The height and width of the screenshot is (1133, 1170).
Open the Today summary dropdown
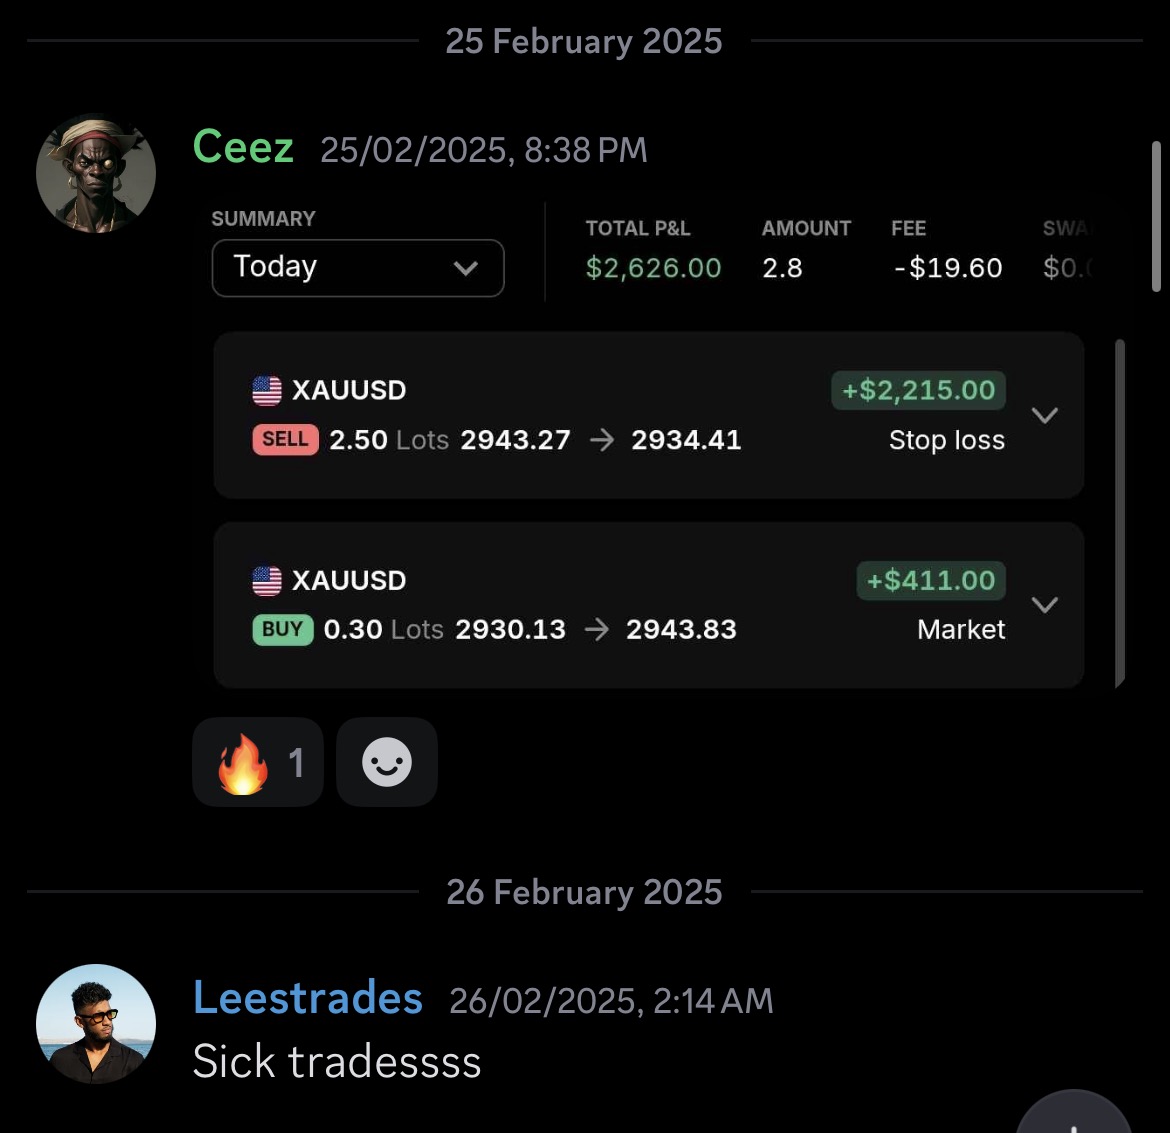[357, 268]
